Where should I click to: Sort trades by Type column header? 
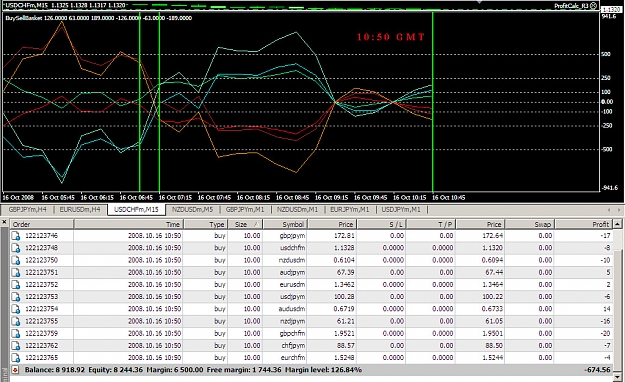point(206,224)
